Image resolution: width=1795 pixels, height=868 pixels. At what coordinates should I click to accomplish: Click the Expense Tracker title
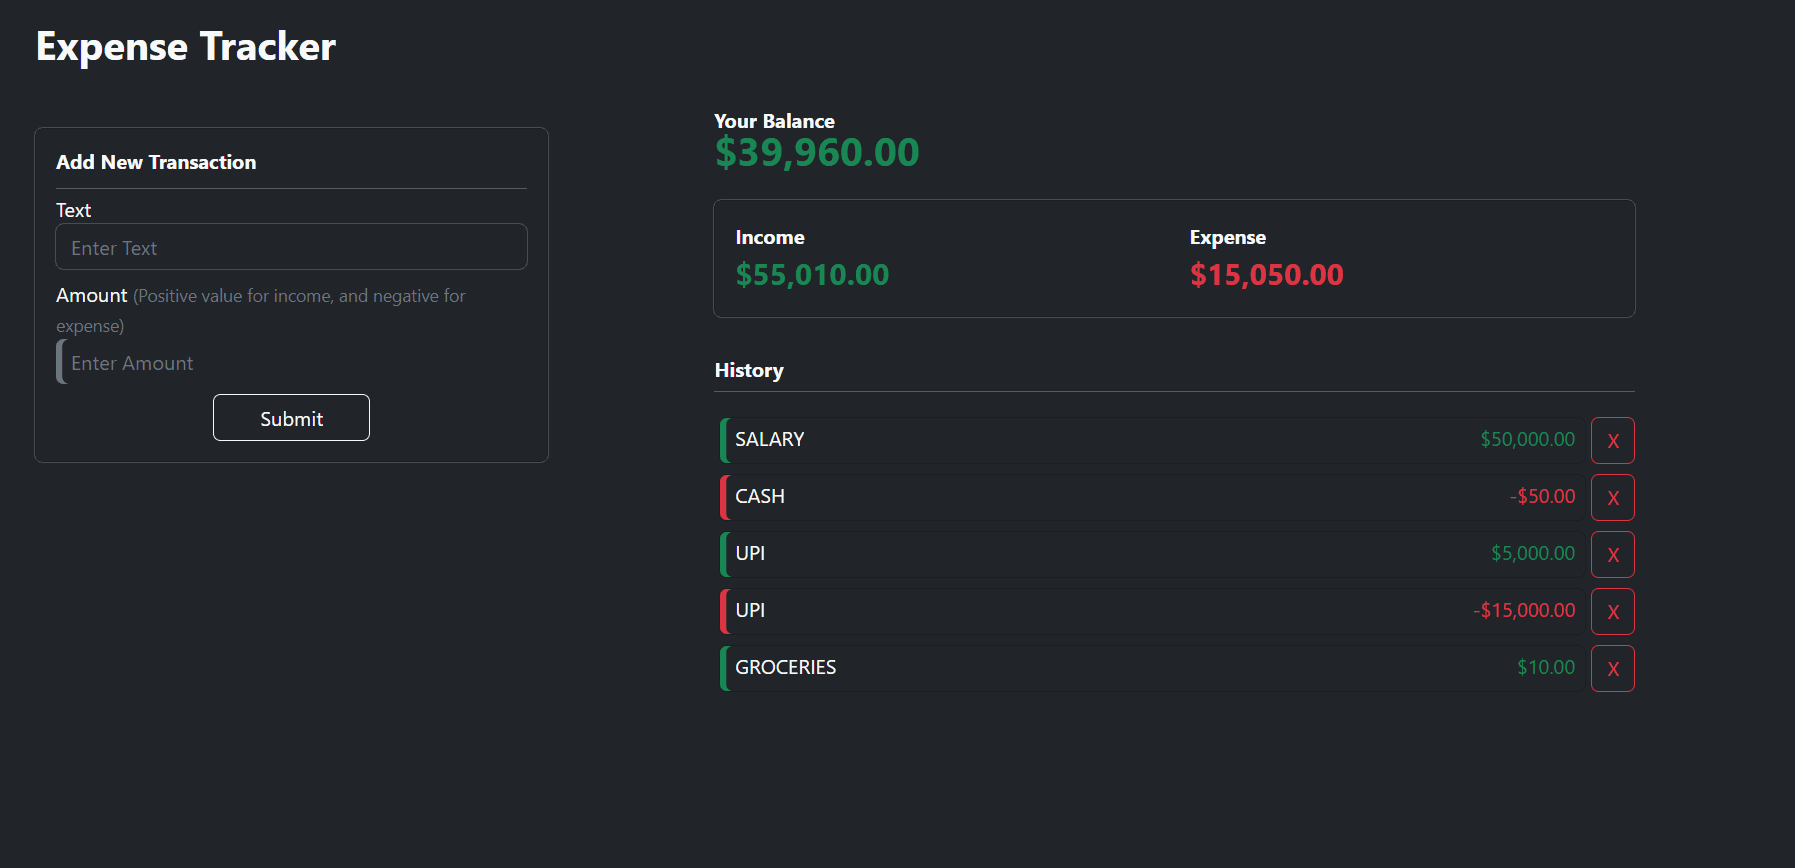coord(185,46)
